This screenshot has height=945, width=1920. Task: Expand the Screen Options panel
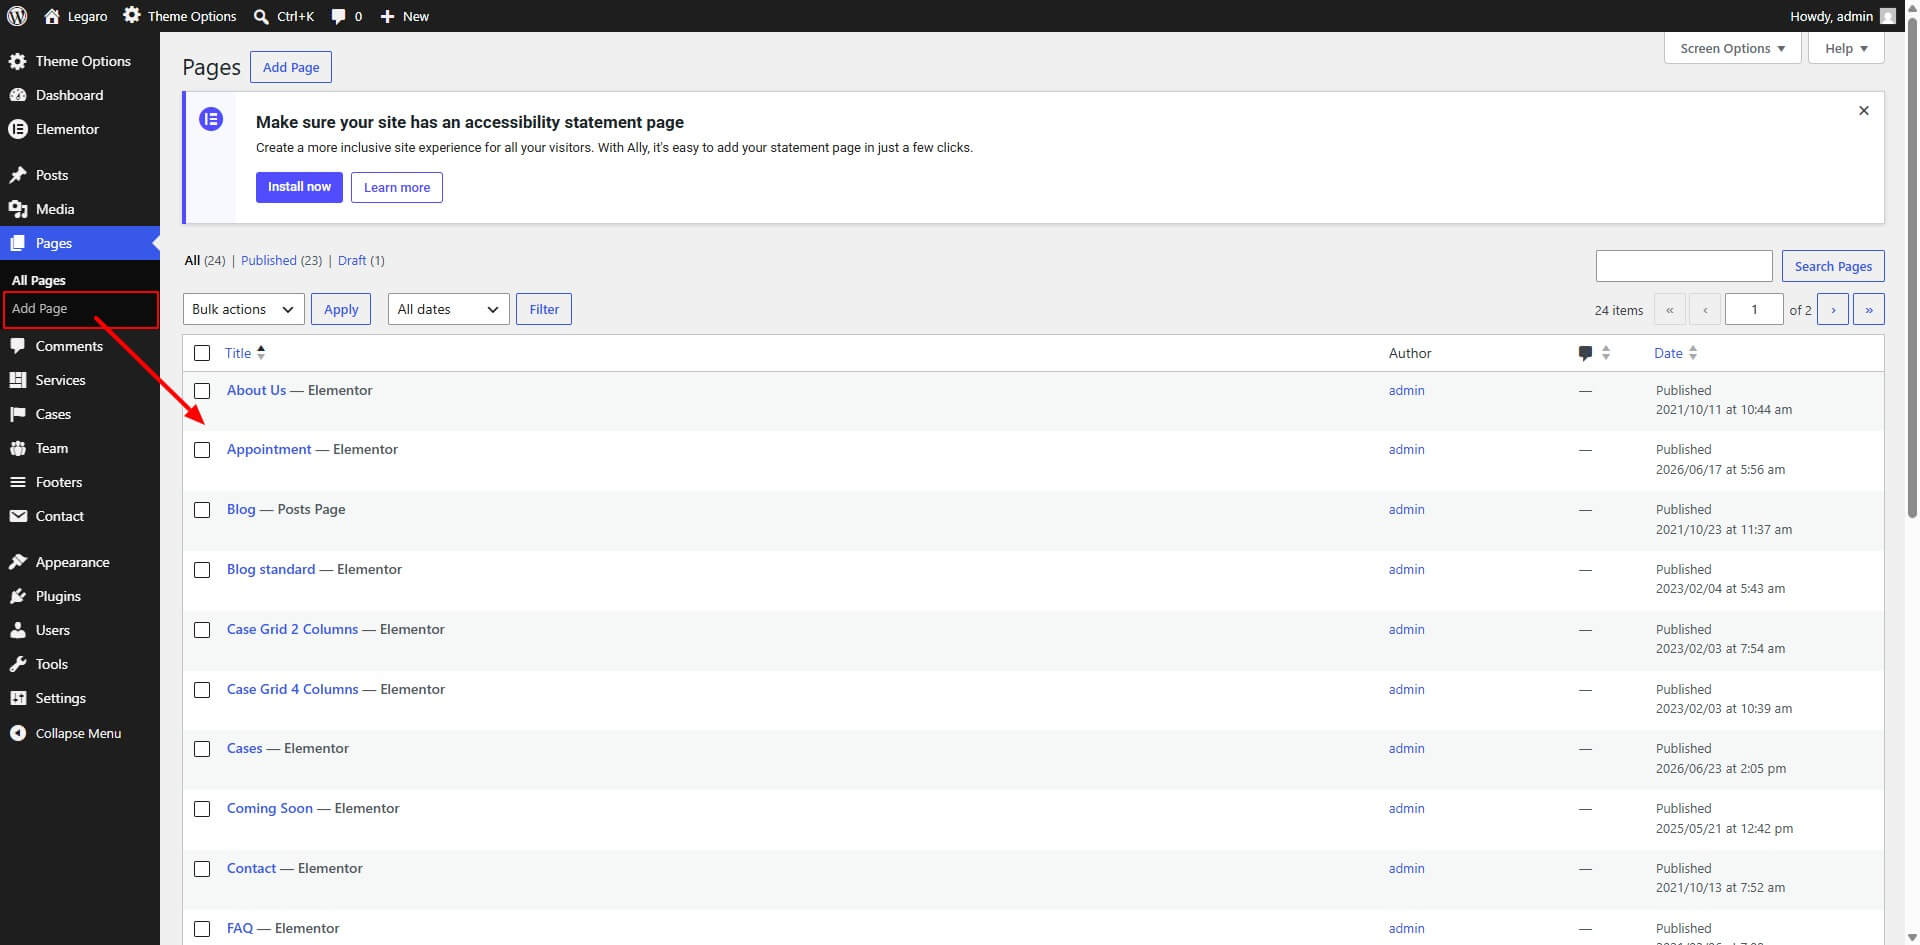tap(1732, 48)
